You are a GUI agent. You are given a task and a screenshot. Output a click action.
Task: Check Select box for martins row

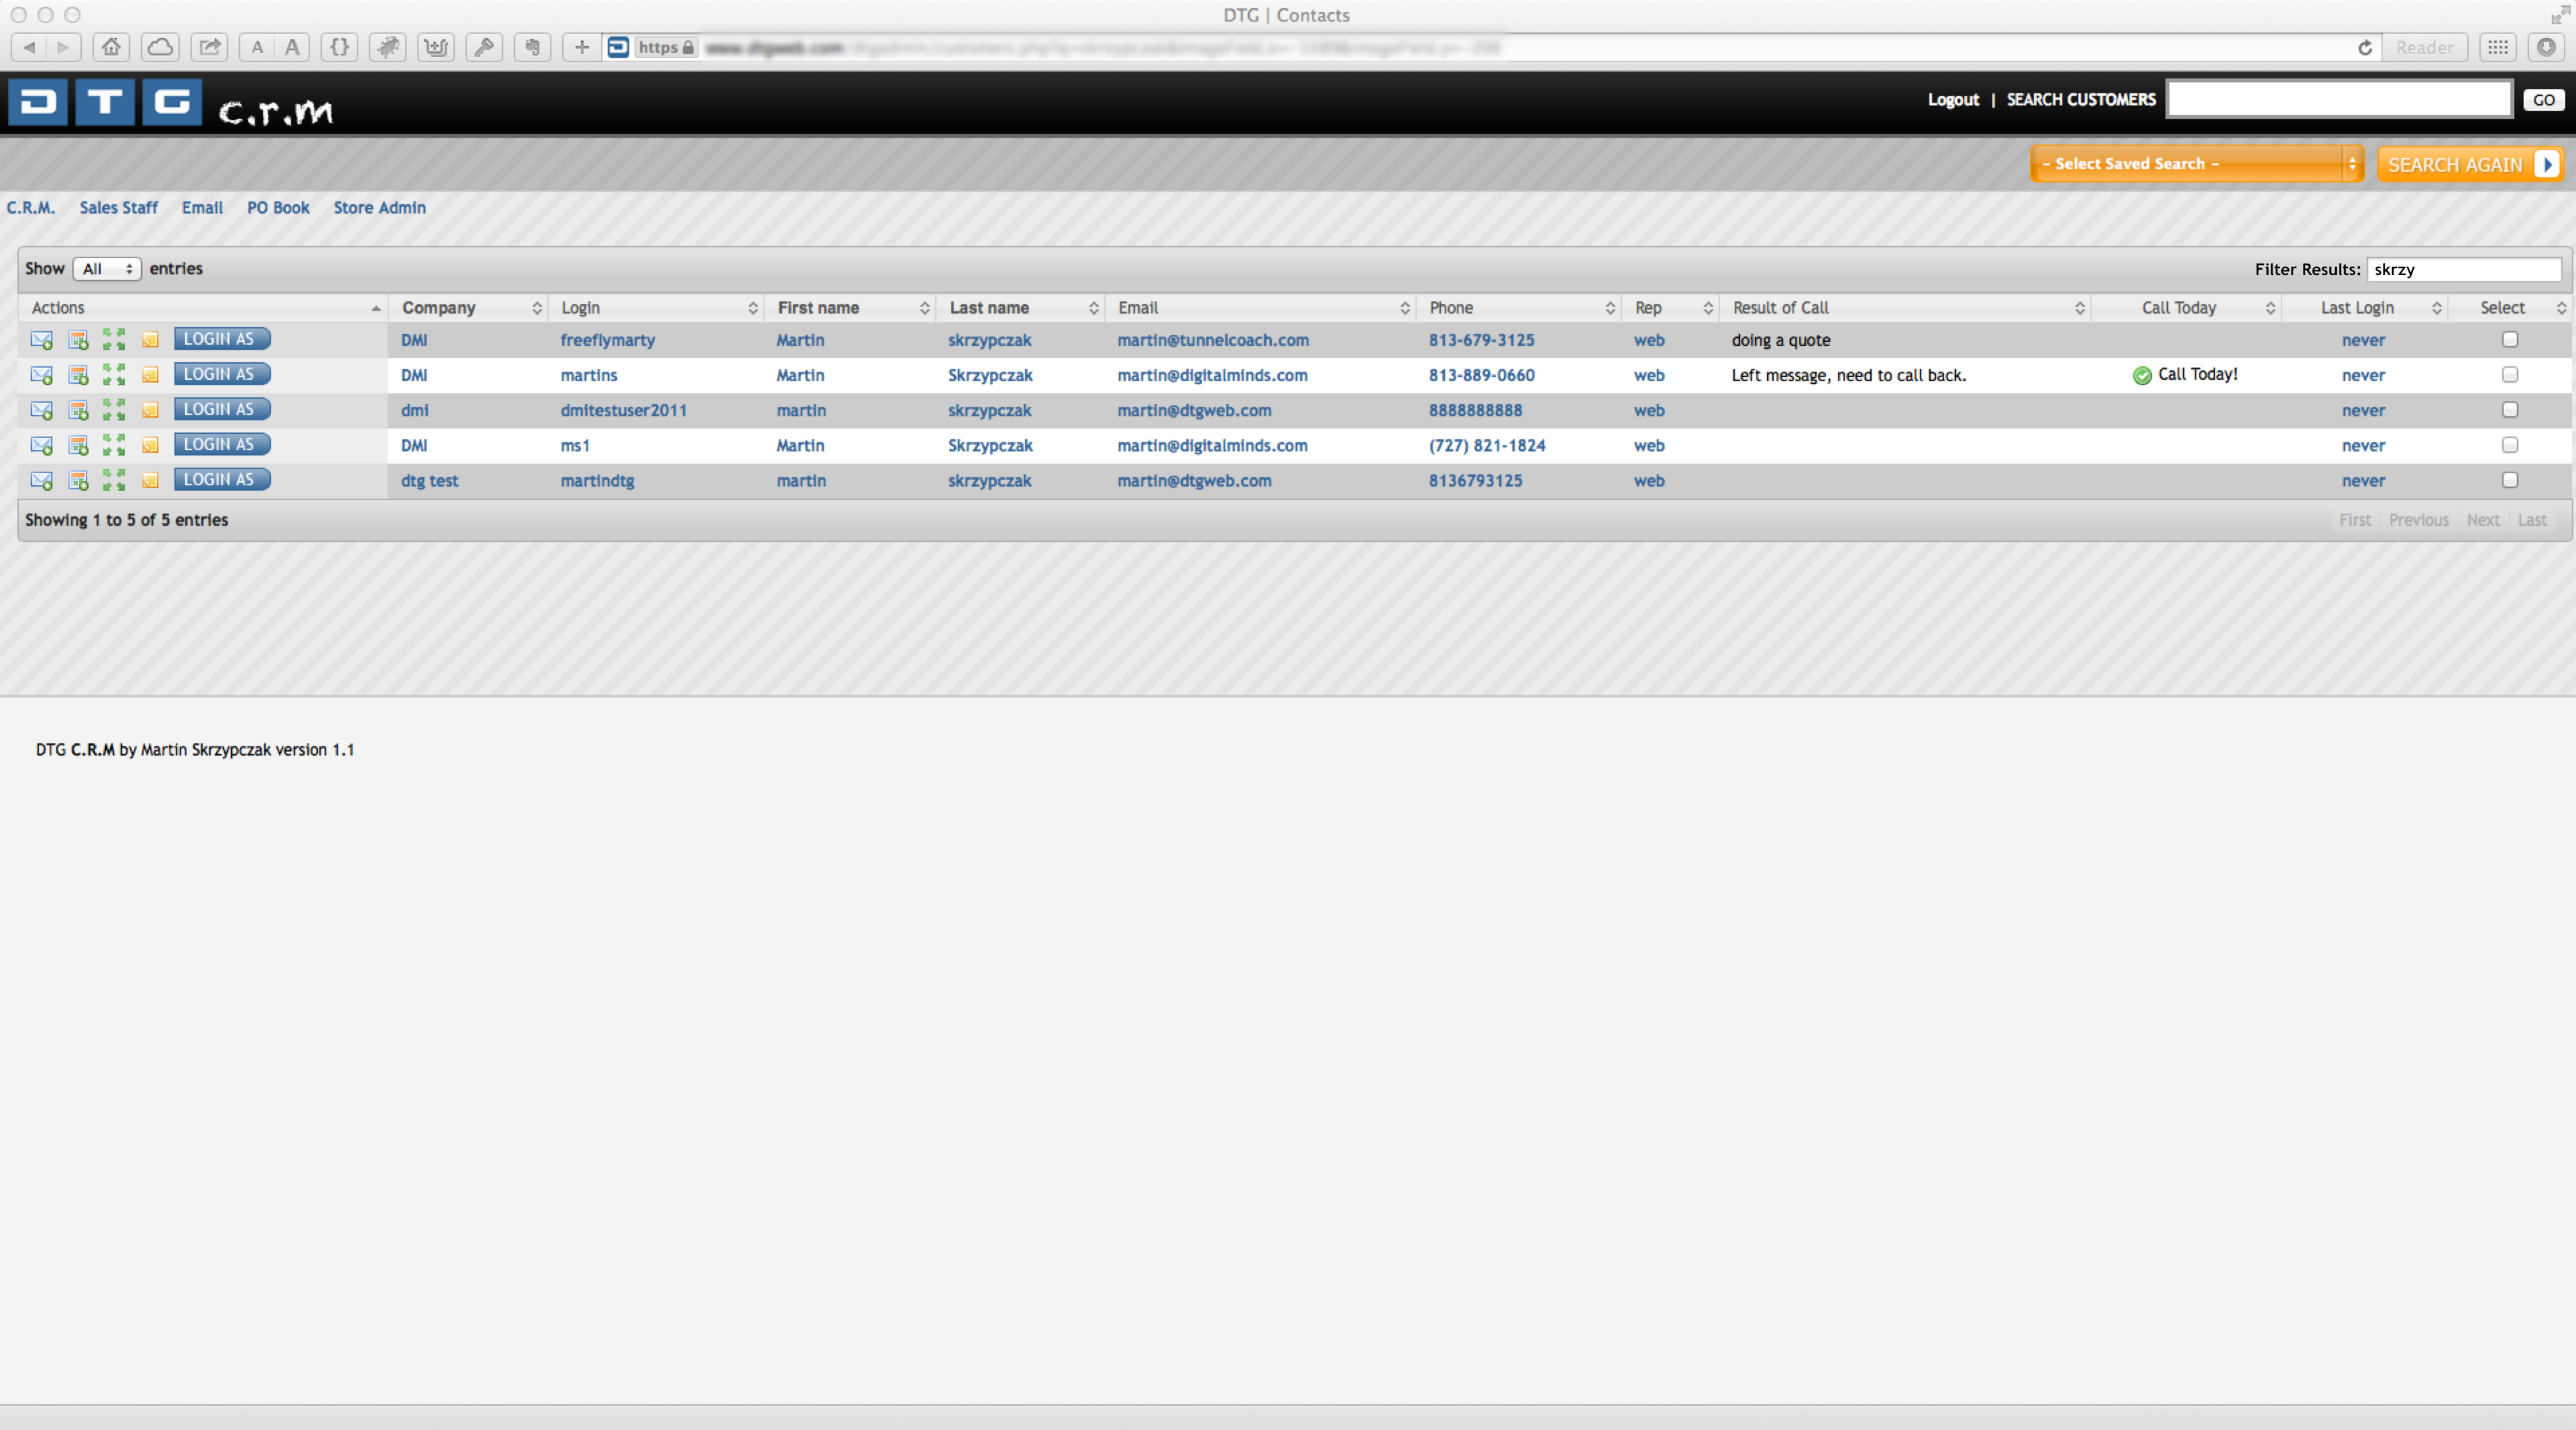2510,375
